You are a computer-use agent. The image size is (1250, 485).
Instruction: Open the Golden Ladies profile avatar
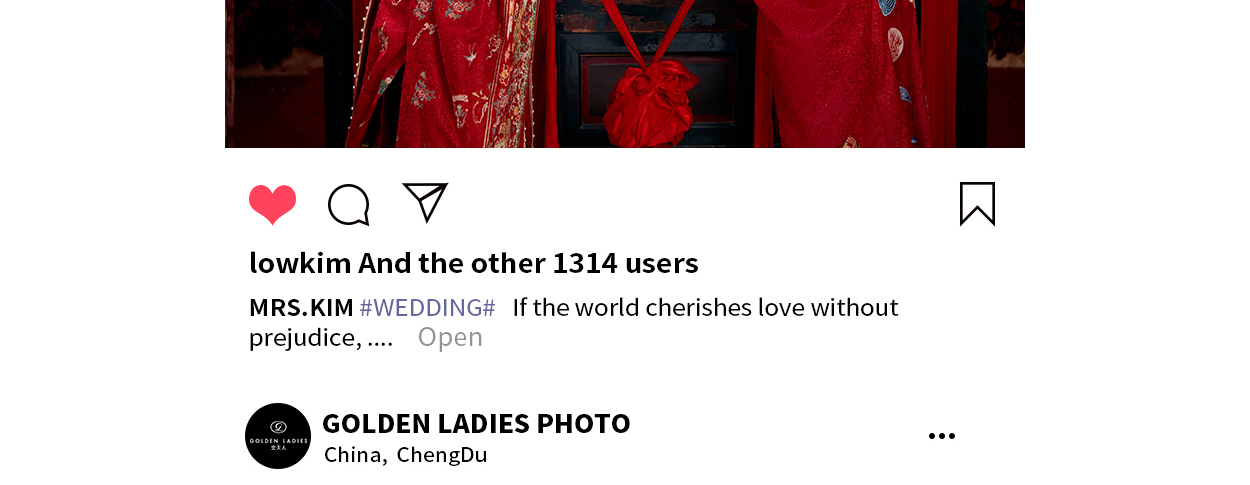point(278,436)
